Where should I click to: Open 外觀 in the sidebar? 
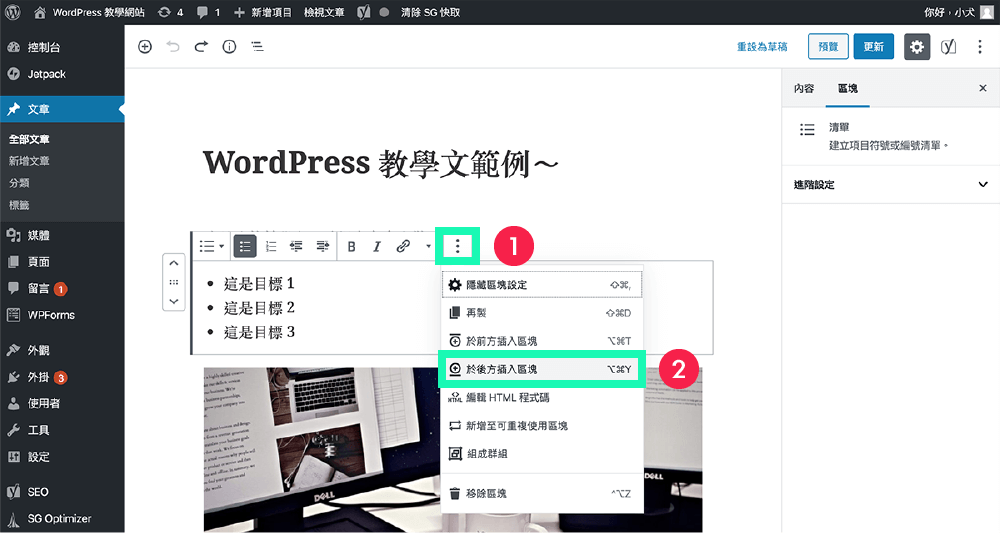62,350
